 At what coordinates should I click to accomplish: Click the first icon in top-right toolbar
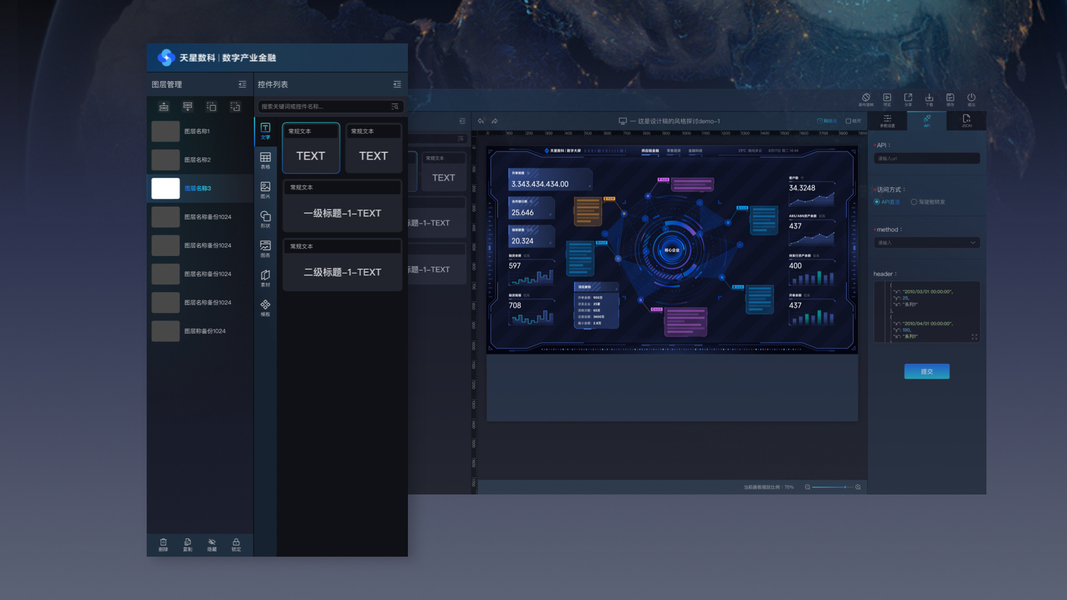(x=866, y=99)
